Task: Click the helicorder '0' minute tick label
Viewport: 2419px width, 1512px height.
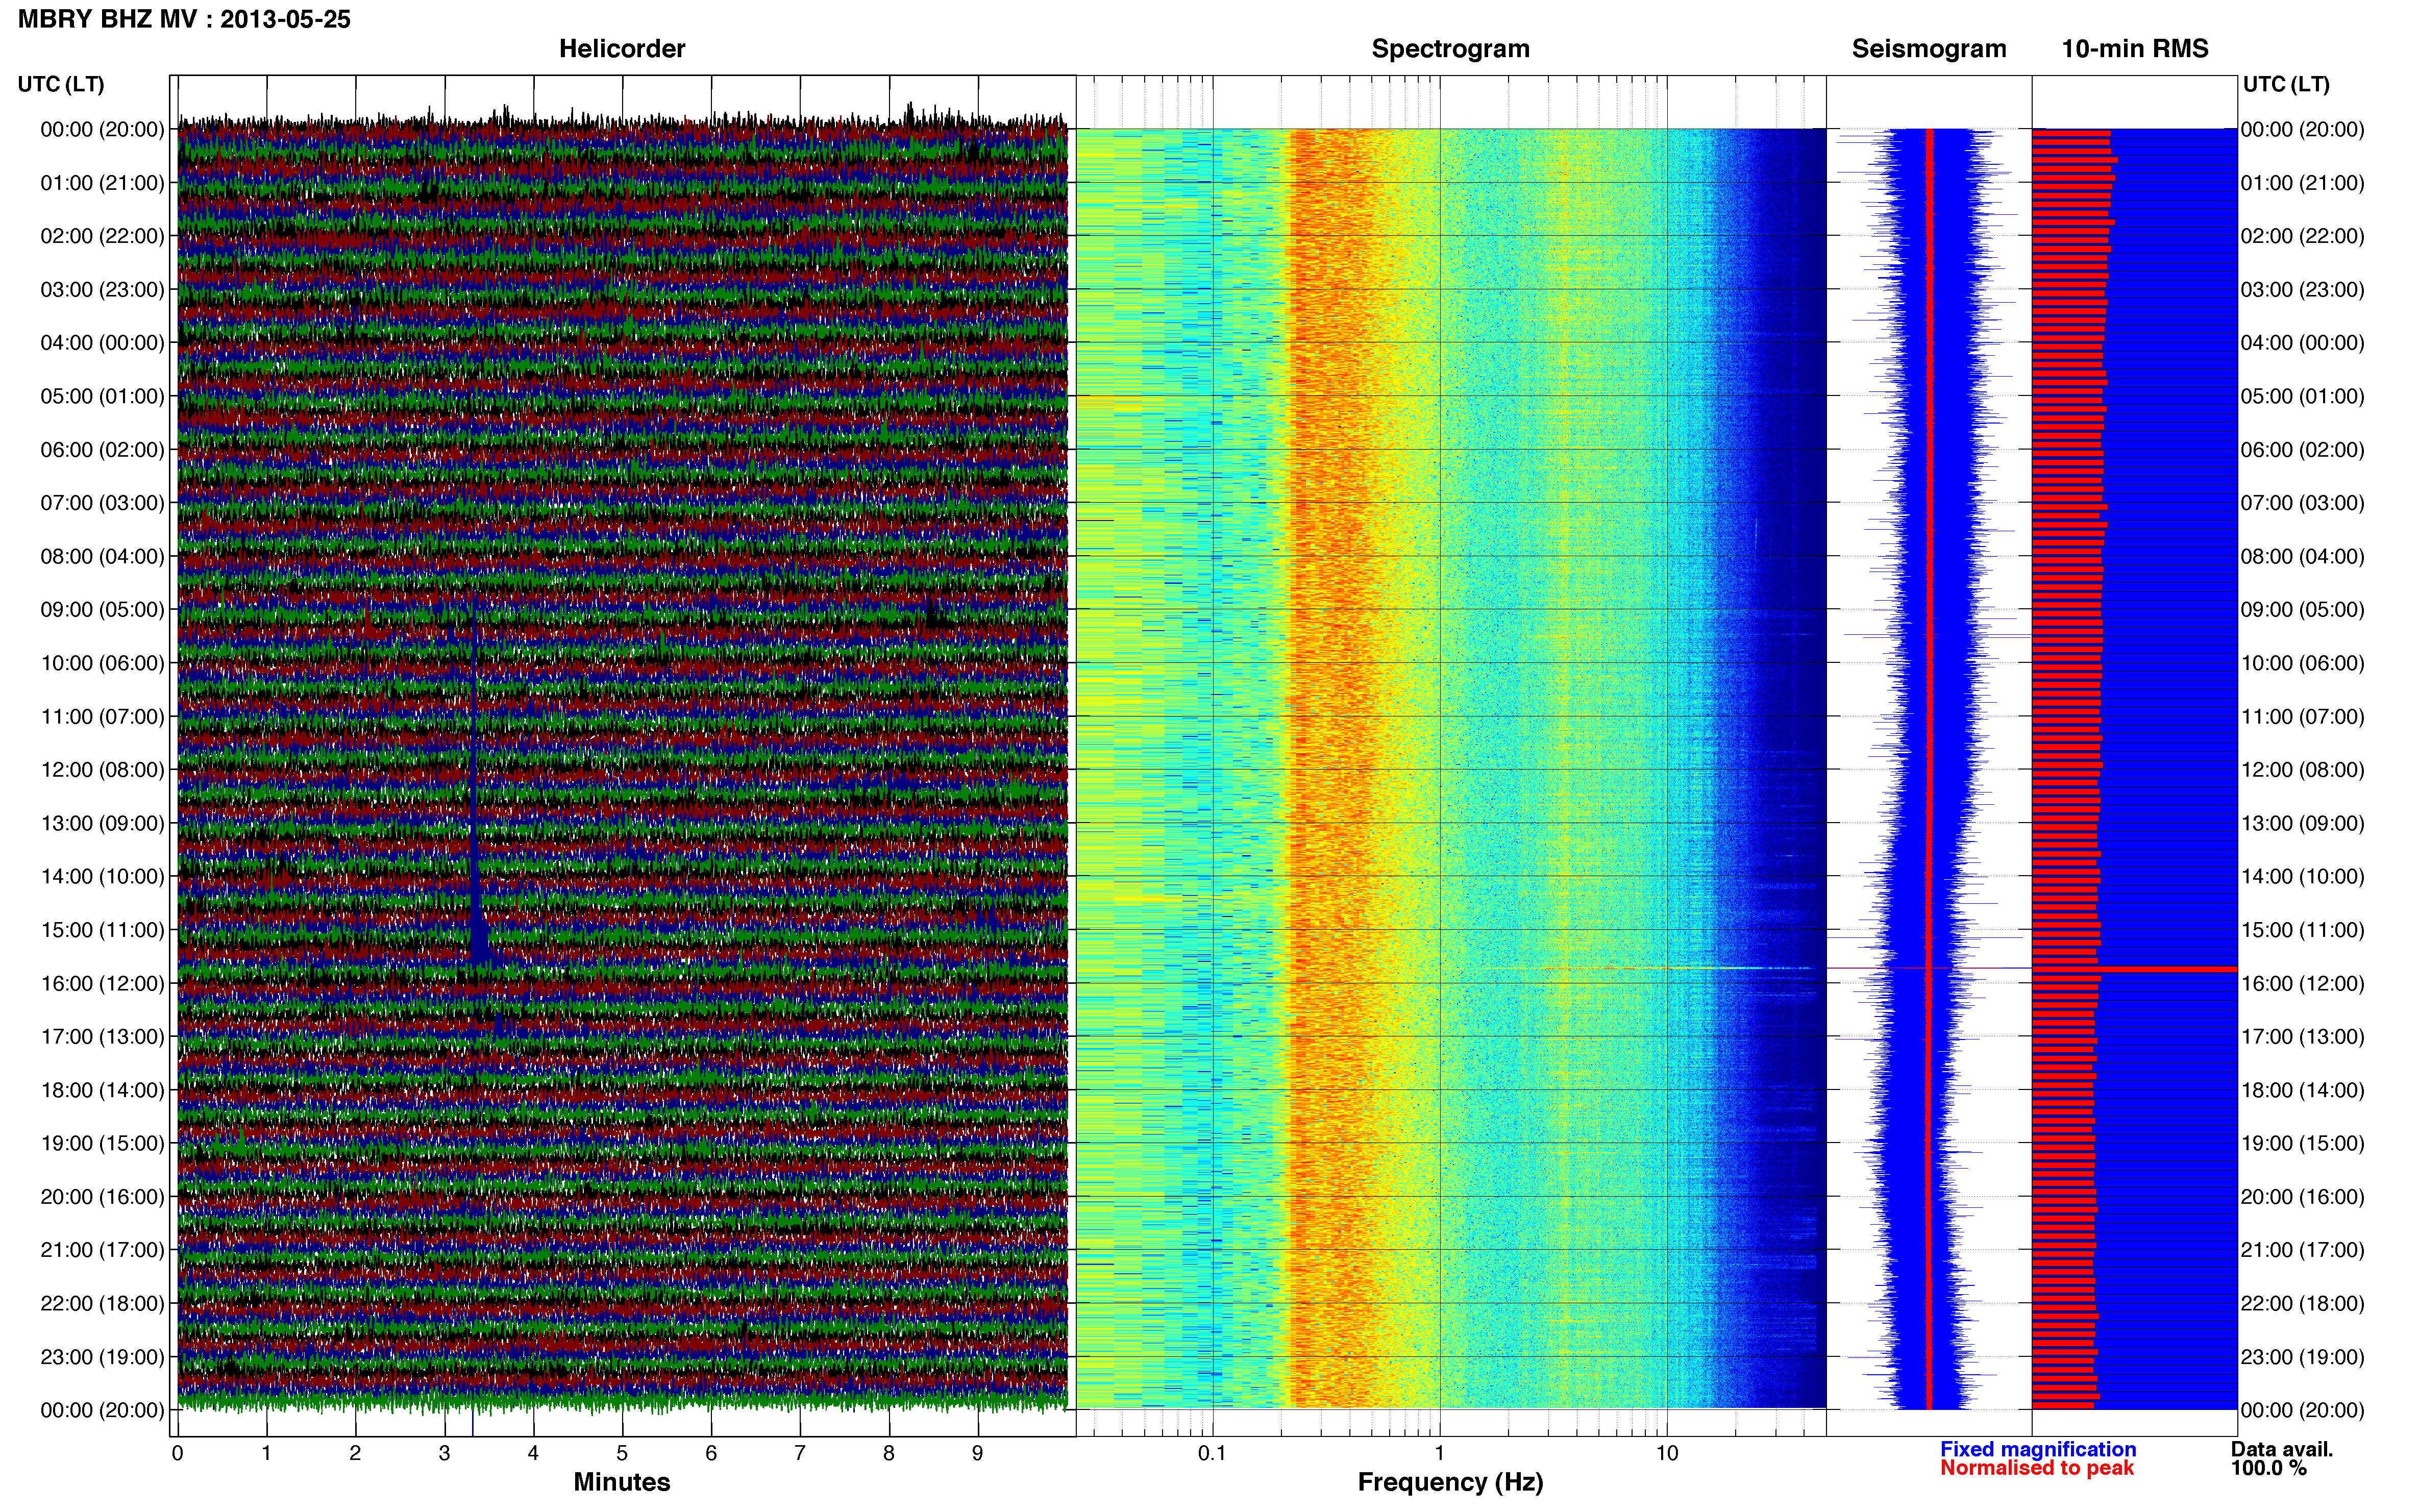Action: click(x=177, y=1453)
